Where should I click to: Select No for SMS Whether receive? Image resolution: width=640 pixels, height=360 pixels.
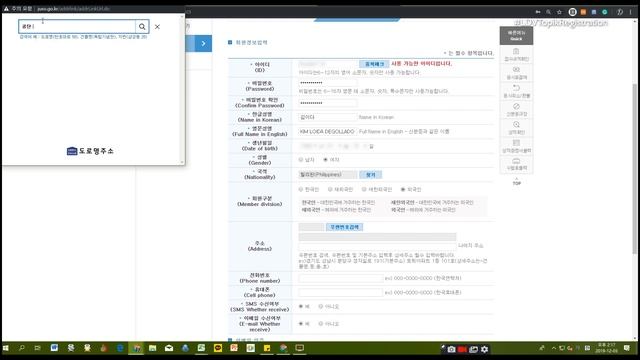tap(321, 306)
